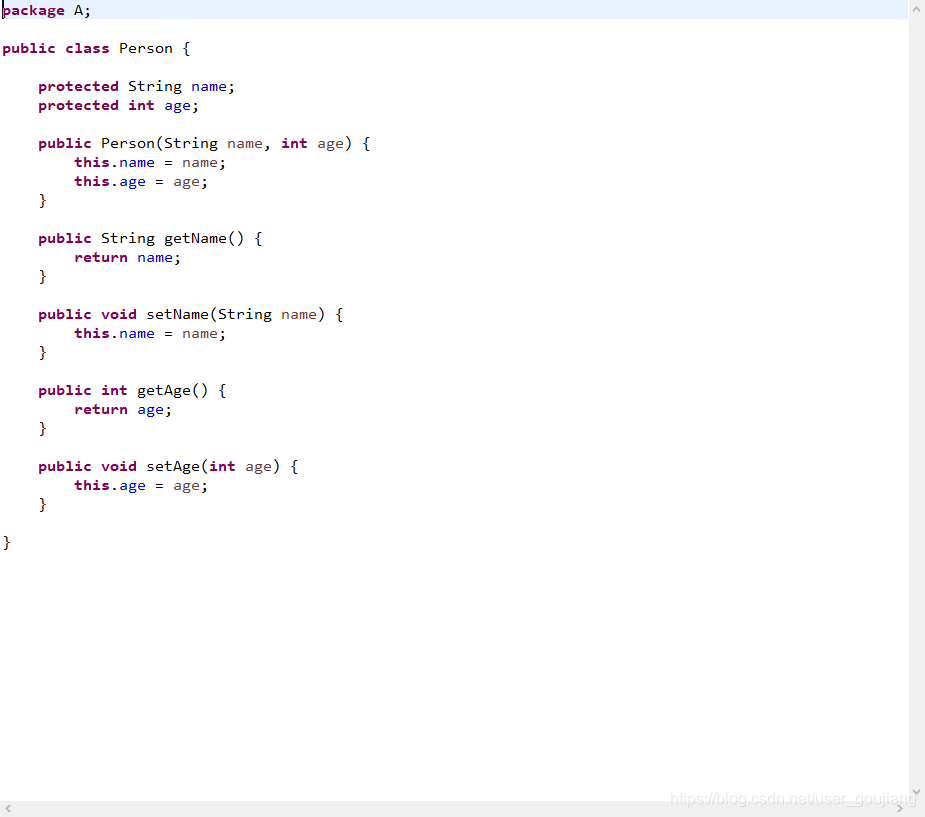Click 'this.name = name;' in the constructor
Image resolution: width=925 pixels, height=817 pixels.
coord(150,163)
